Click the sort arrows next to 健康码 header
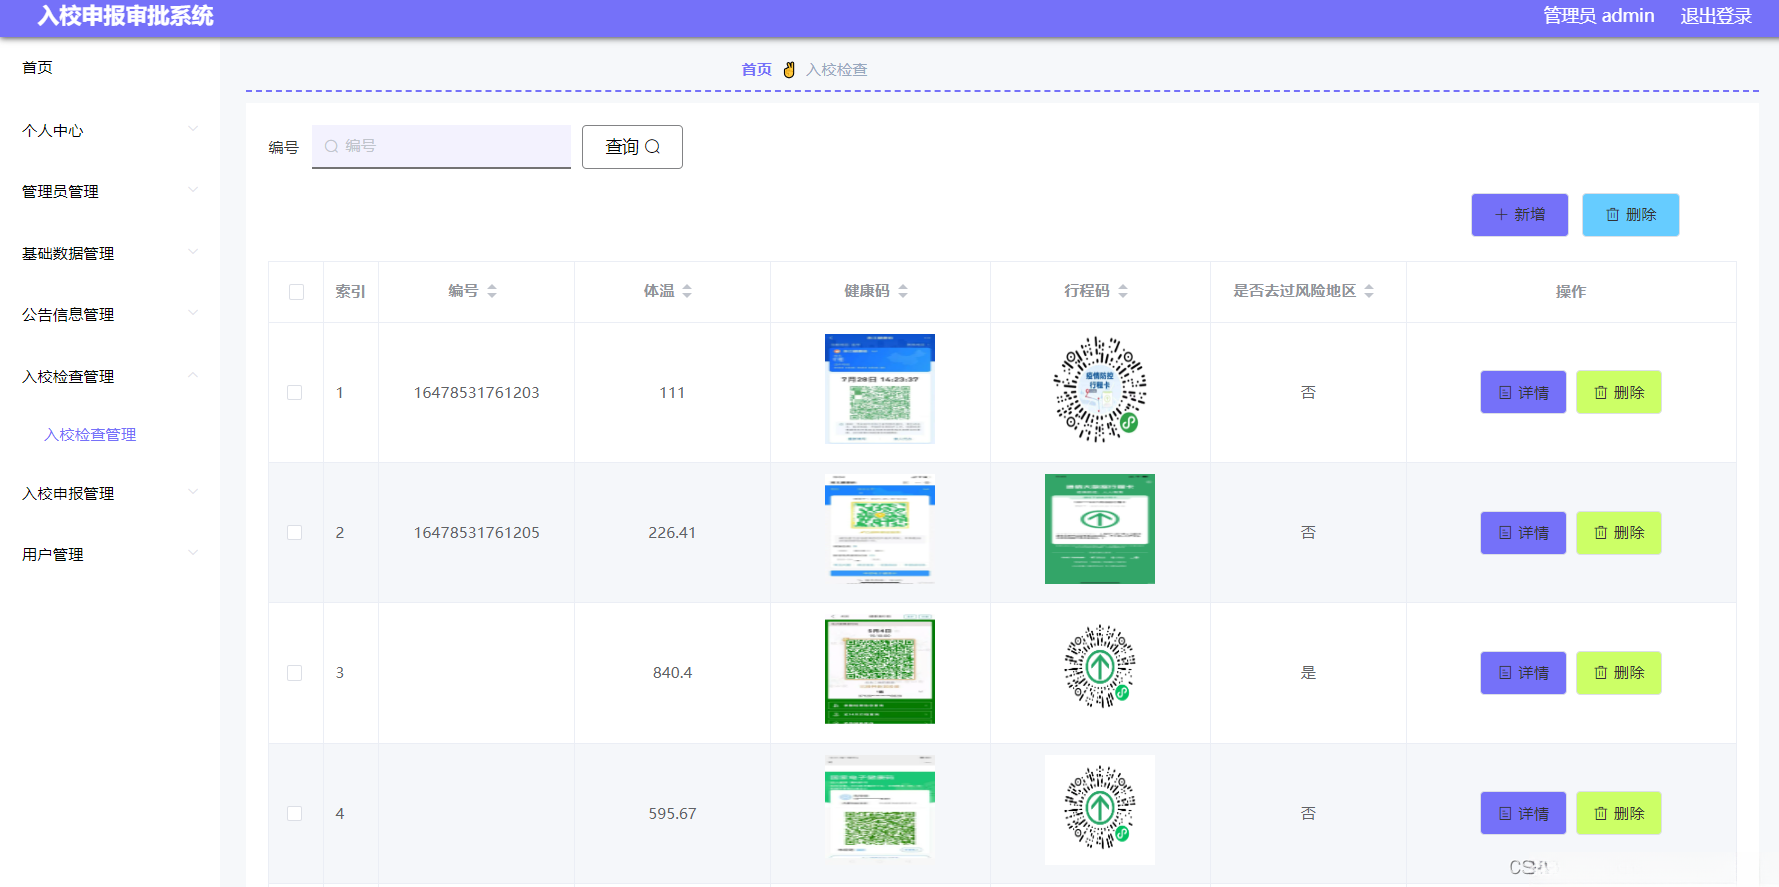 point(903,291)
